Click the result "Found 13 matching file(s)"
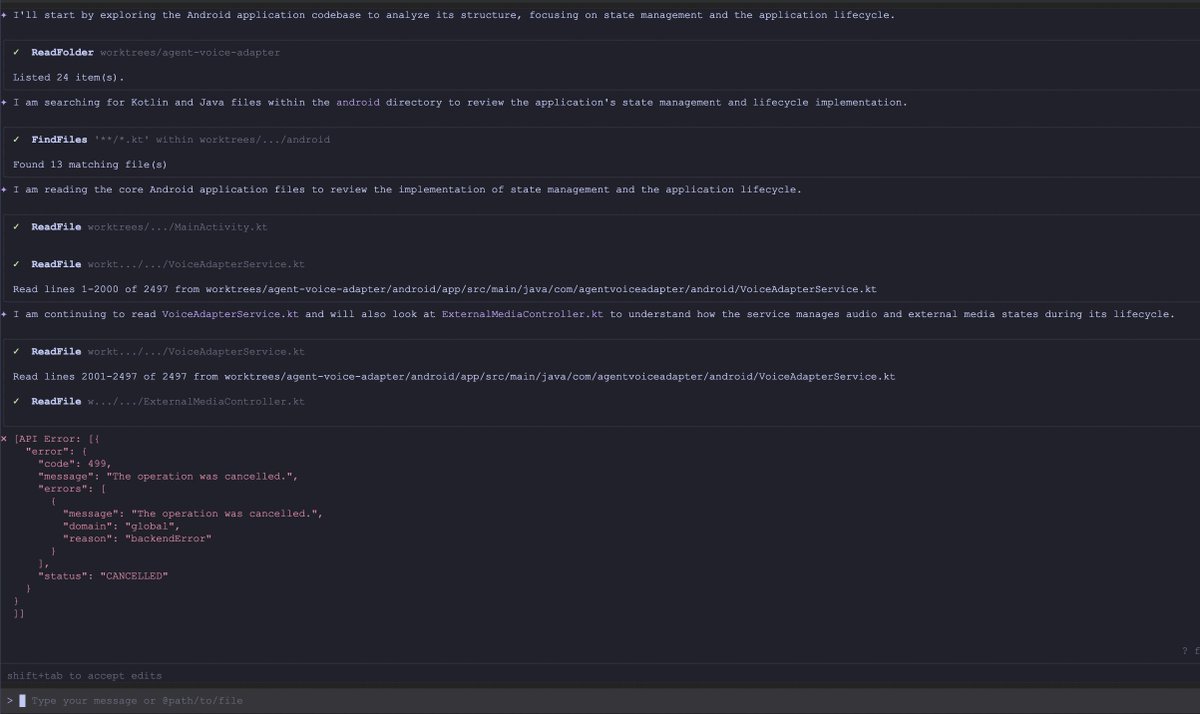Image resolution: width=1200 pixels, height=714 pixels. (90, 165)
